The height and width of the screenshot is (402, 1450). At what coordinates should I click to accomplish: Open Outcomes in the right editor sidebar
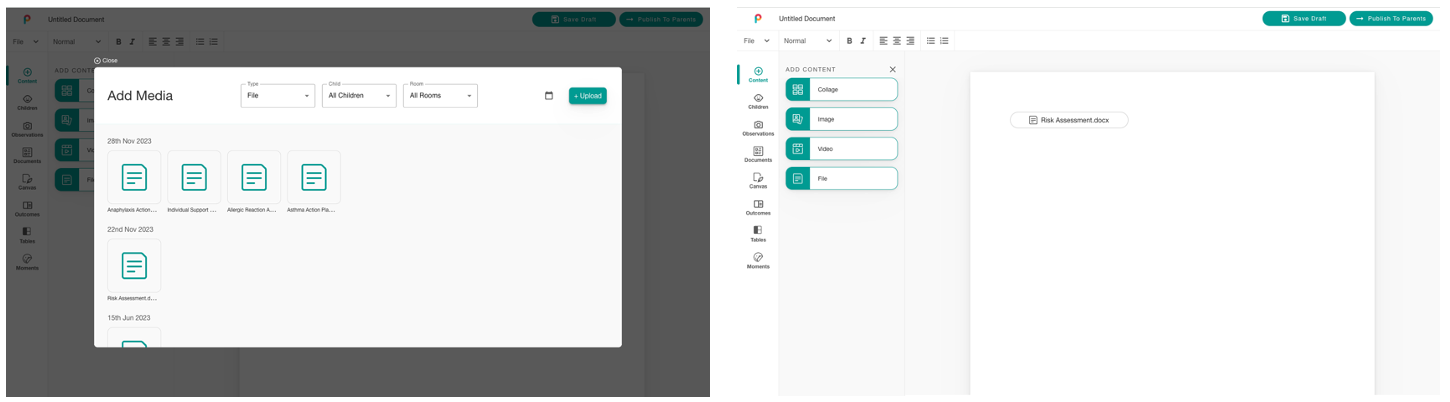click(758, 207)
